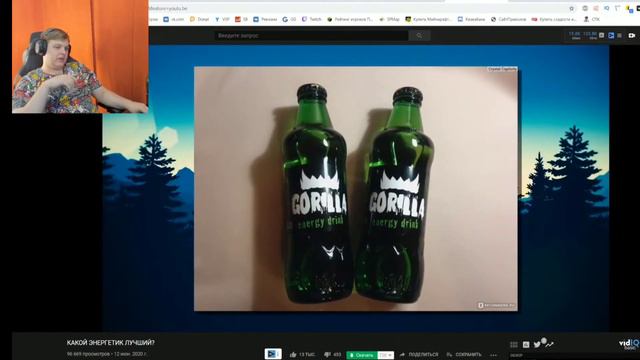Focus the YouTube search field Введите запрос
Image resolution: width=640 pixels, height=360 pixels.
[311, 36]
